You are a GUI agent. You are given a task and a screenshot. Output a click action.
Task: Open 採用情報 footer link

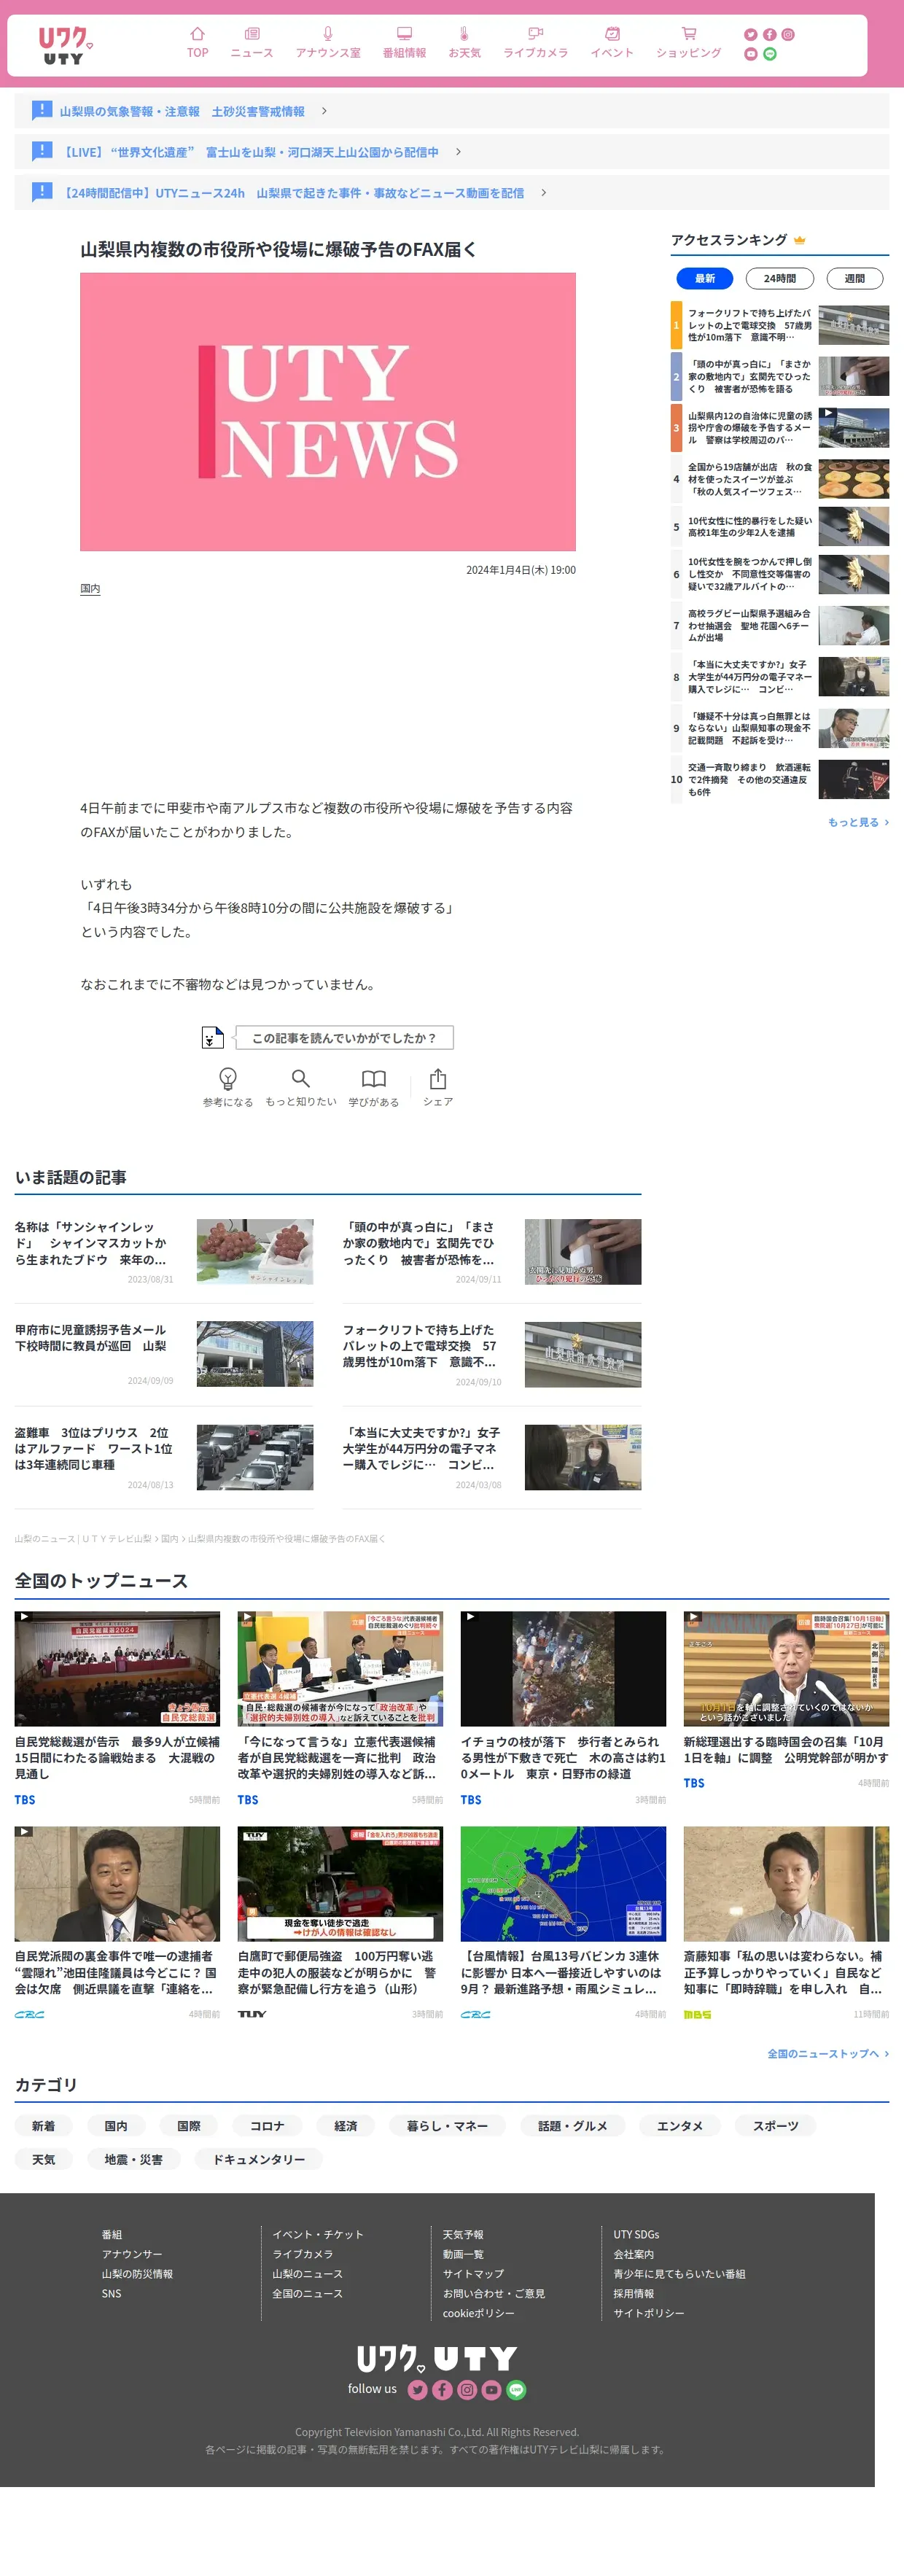tap(633, 2293)
